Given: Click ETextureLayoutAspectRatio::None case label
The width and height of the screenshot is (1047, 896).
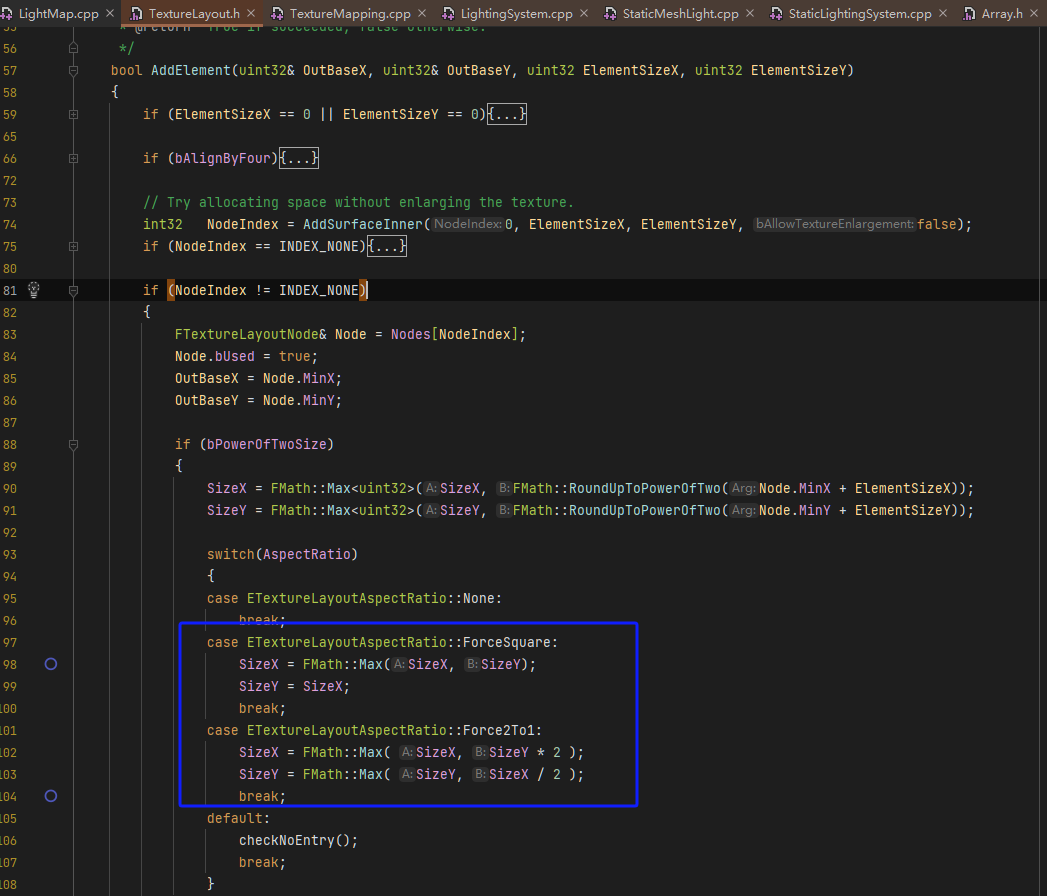Looking at the screenshot, I should [x=374, y=599].
